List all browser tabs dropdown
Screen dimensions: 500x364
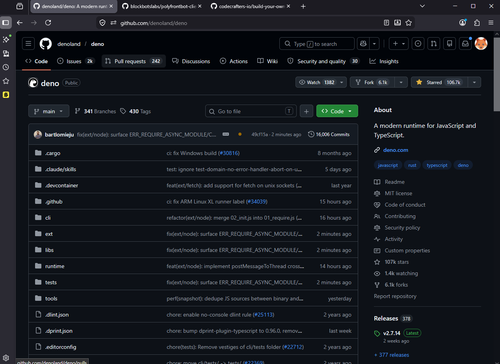click(422, 6)
